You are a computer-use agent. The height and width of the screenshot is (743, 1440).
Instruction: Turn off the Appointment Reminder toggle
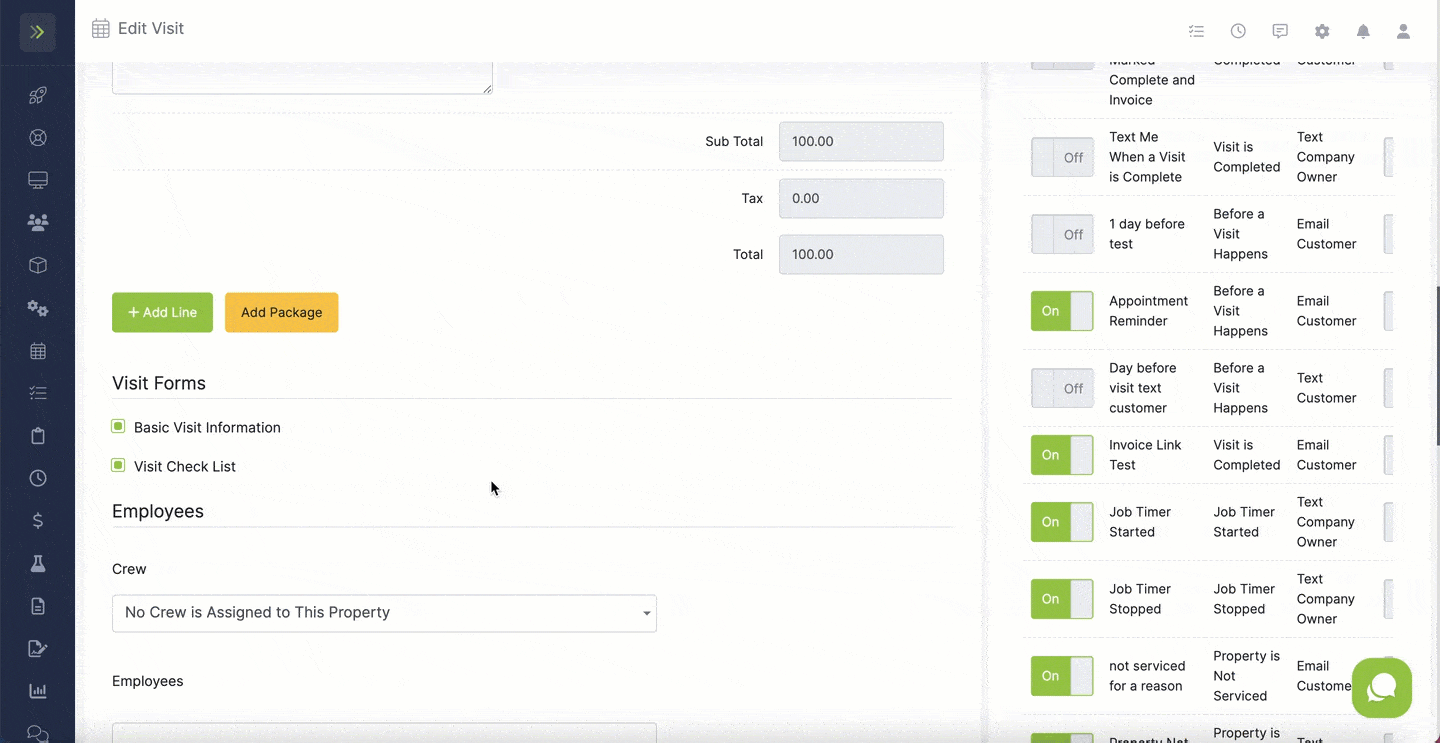(x=1062, y=311)
